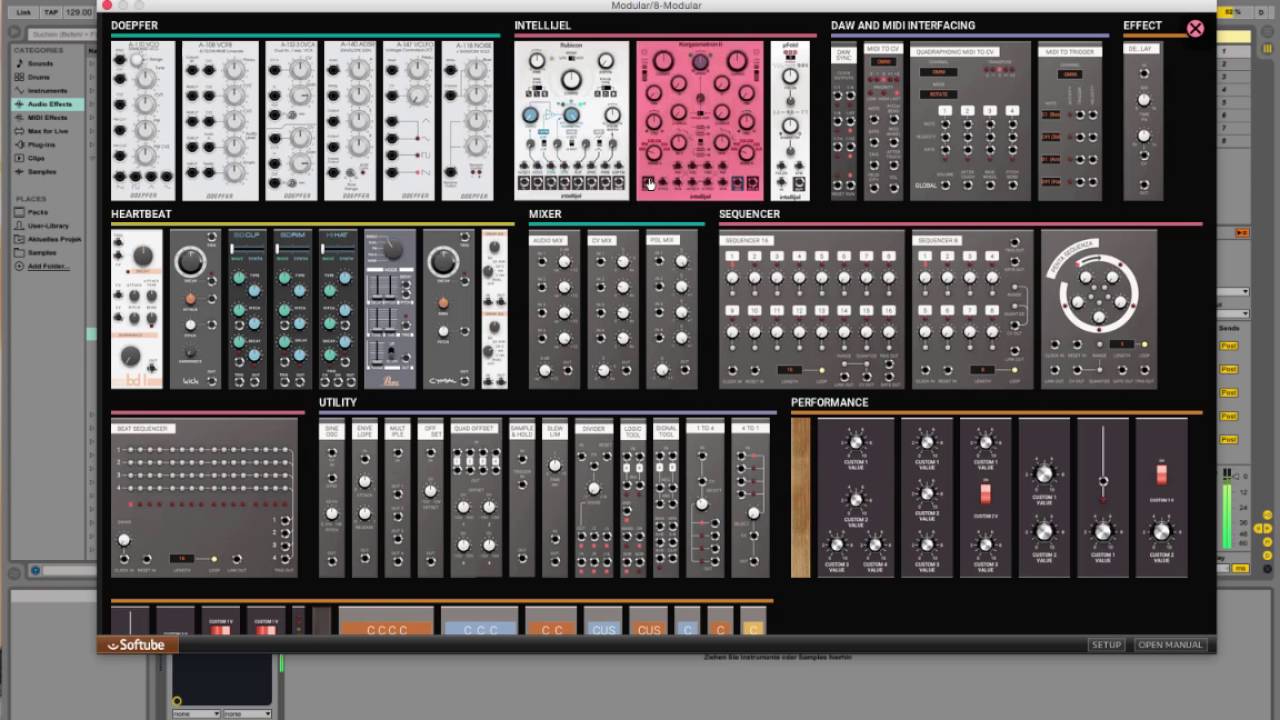Select the pink Korgasmatron II module
The image size is (1280, 720).
(x=700, y=120)
